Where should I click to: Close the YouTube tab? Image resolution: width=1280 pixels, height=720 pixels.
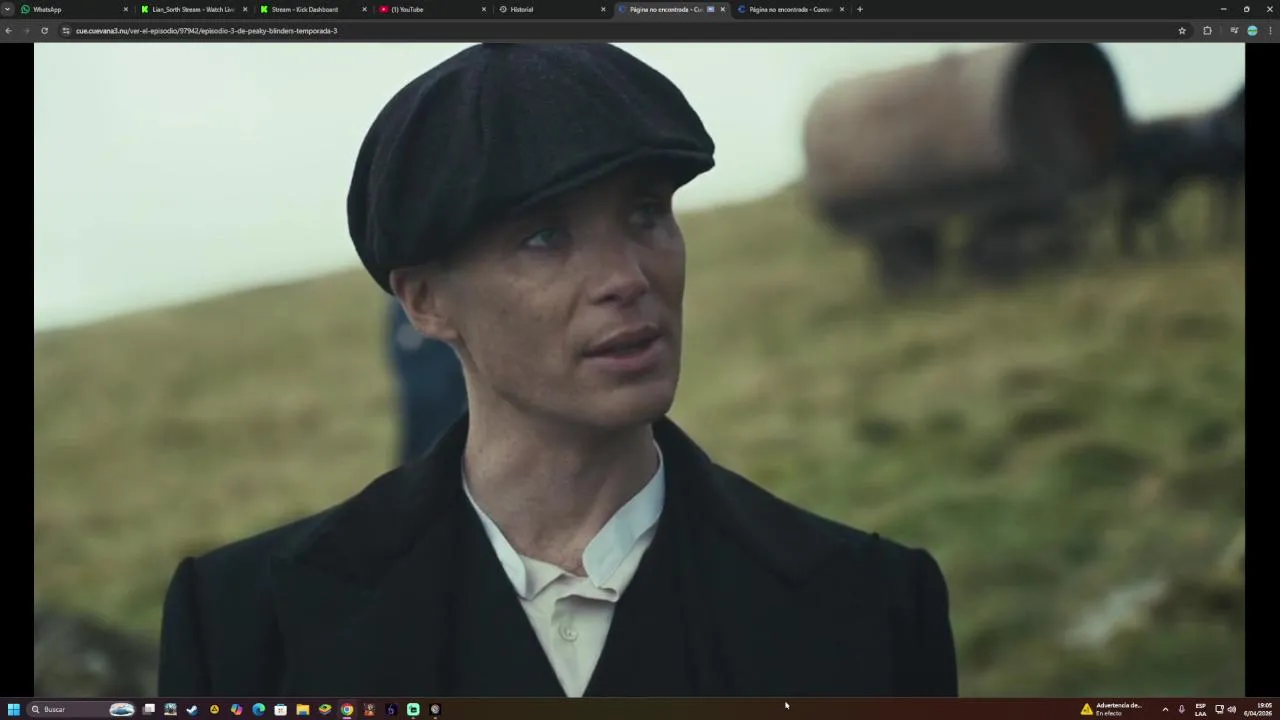coord(483,9)
